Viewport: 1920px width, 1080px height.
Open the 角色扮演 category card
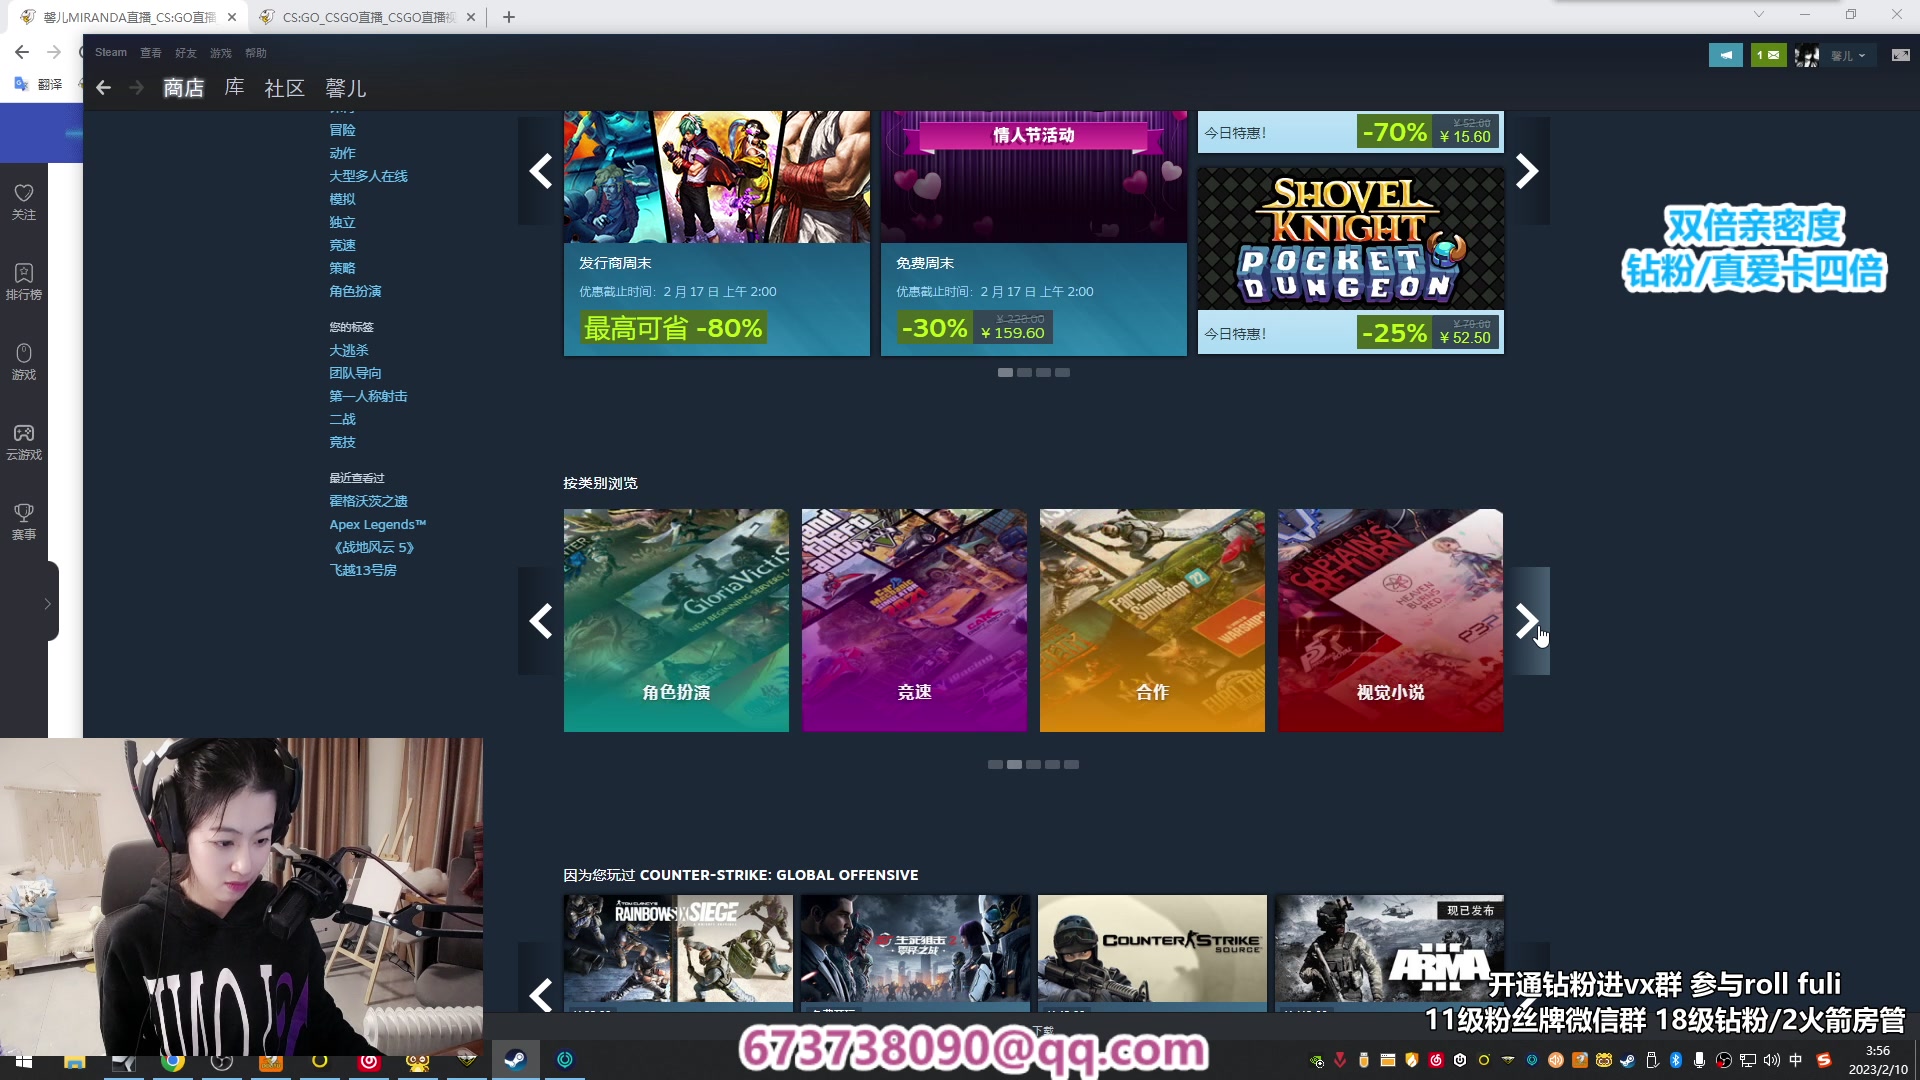coord(676,620)
